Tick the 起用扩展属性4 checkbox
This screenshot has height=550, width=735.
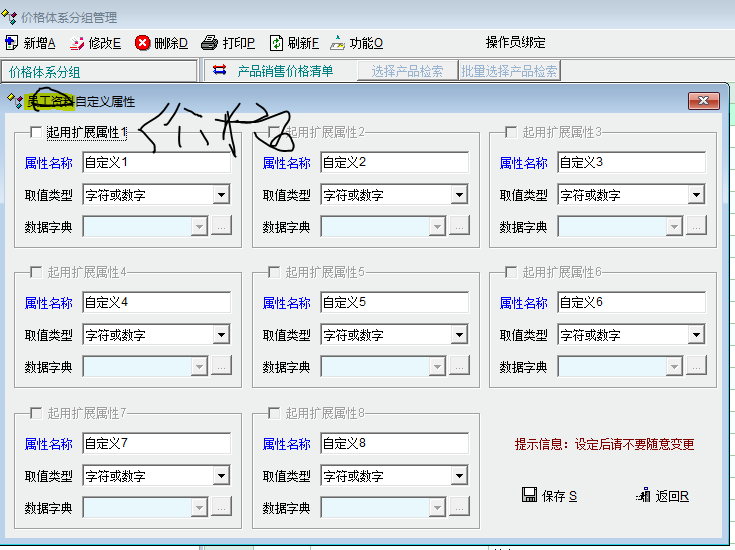coord(37,272)
